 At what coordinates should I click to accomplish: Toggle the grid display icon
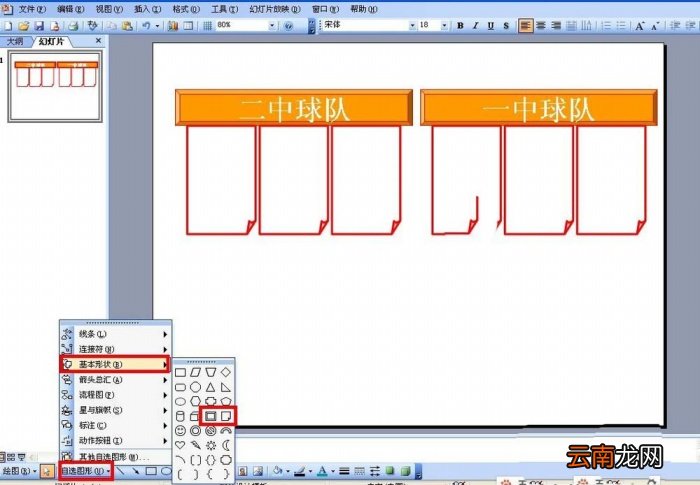pyautogui.click(x=207, y=26)
